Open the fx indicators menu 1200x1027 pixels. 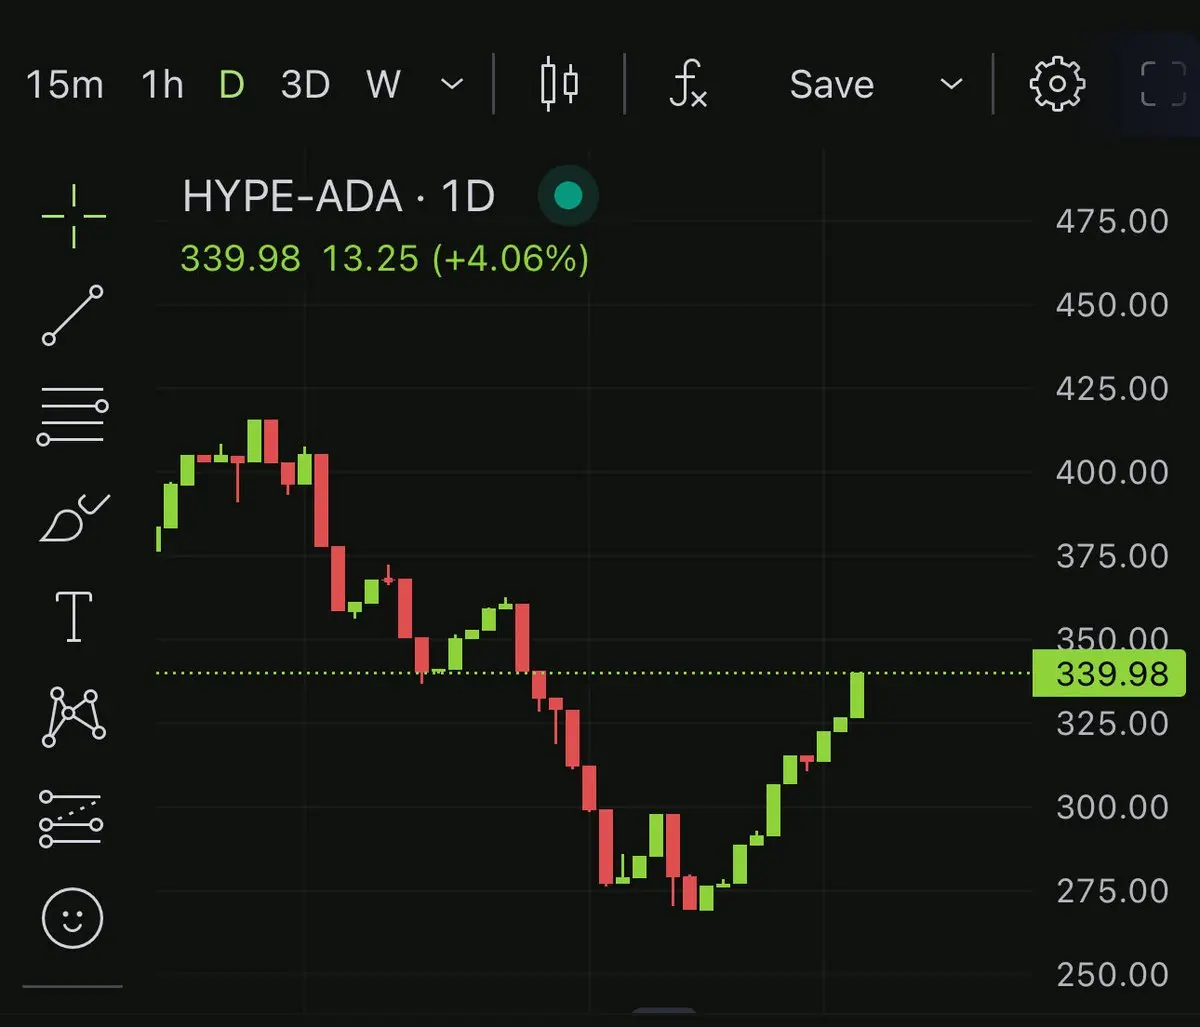coord(688,84)
